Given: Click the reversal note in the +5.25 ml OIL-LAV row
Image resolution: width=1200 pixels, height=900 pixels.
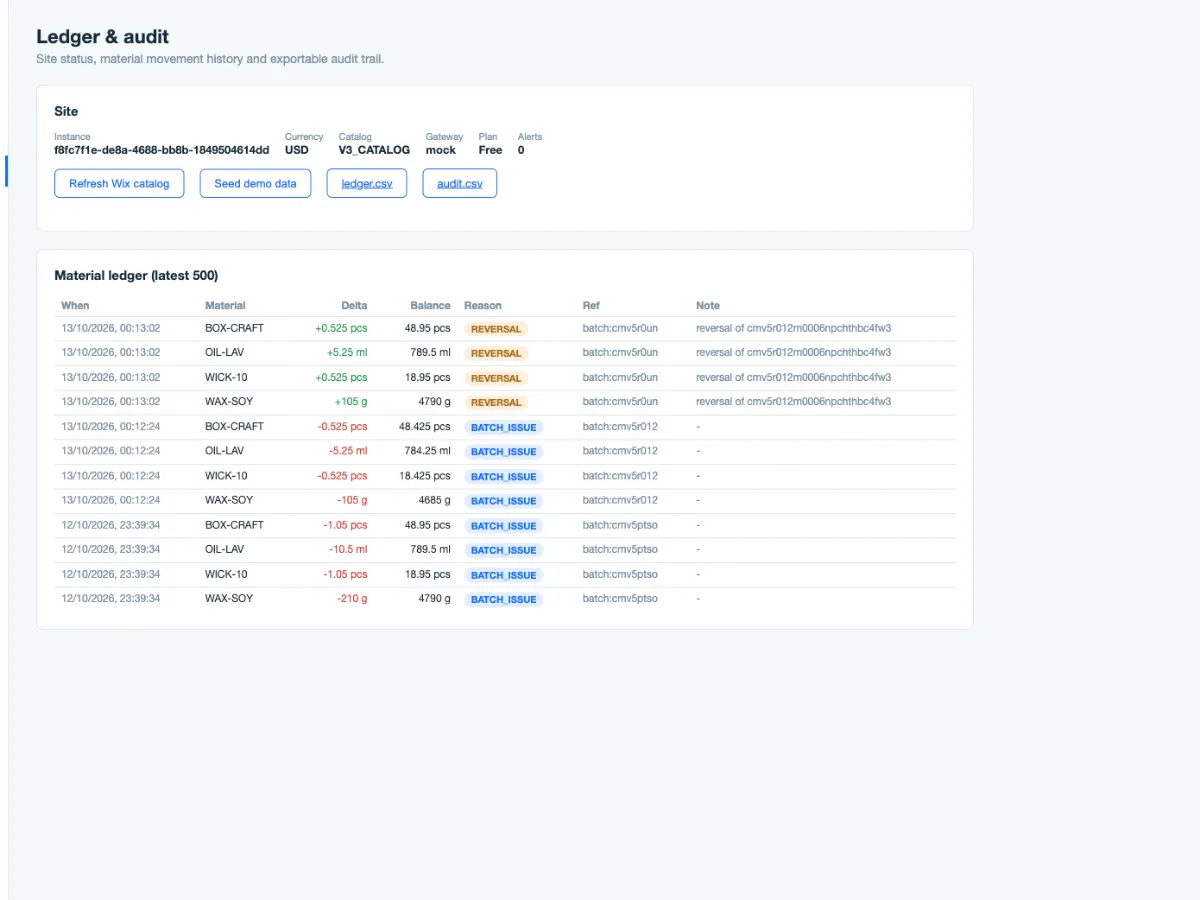Looking at the screenshot, I should [x=793, y=352].
